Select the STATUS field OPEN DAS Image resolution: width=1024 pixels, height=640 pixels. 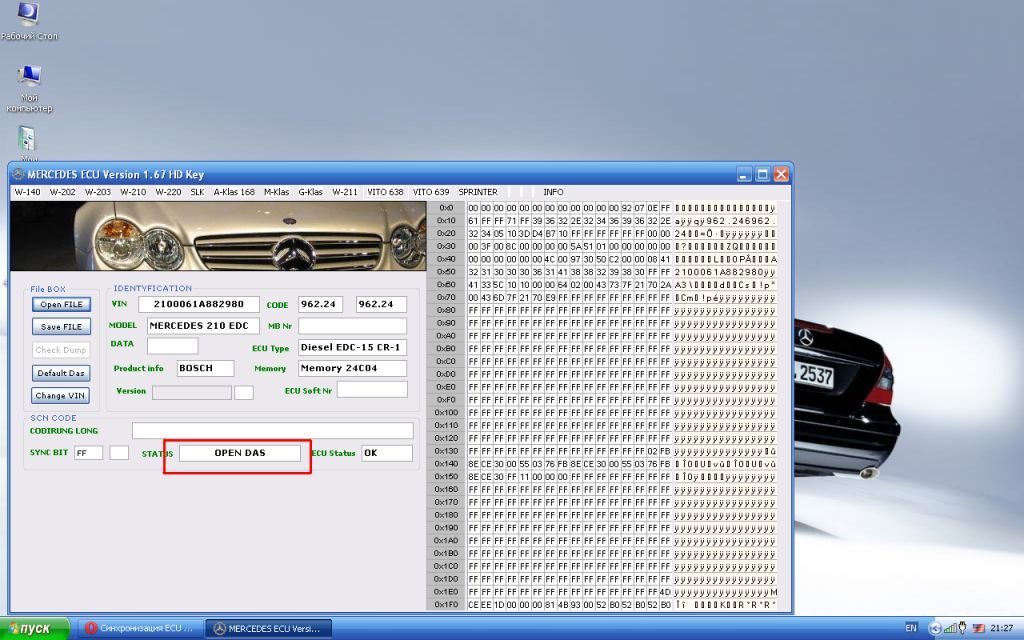240,453
